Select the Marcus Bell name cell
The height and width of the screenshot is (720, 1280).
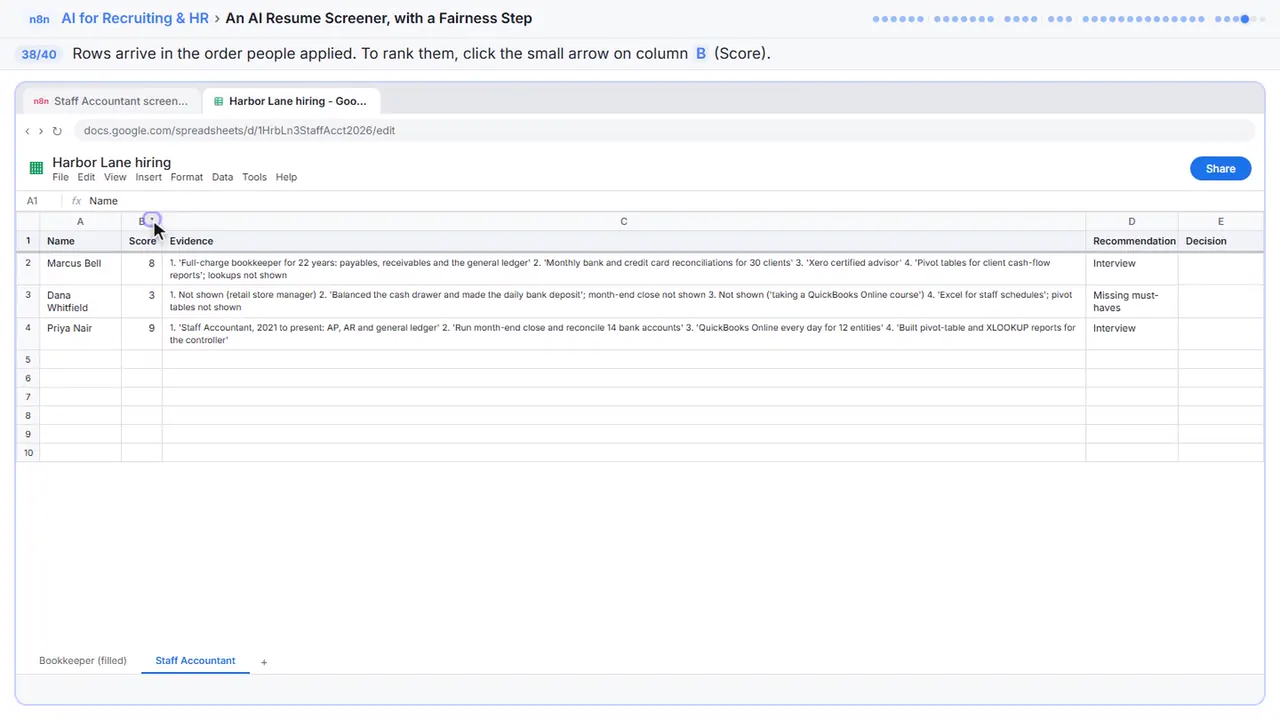[80, 269]
